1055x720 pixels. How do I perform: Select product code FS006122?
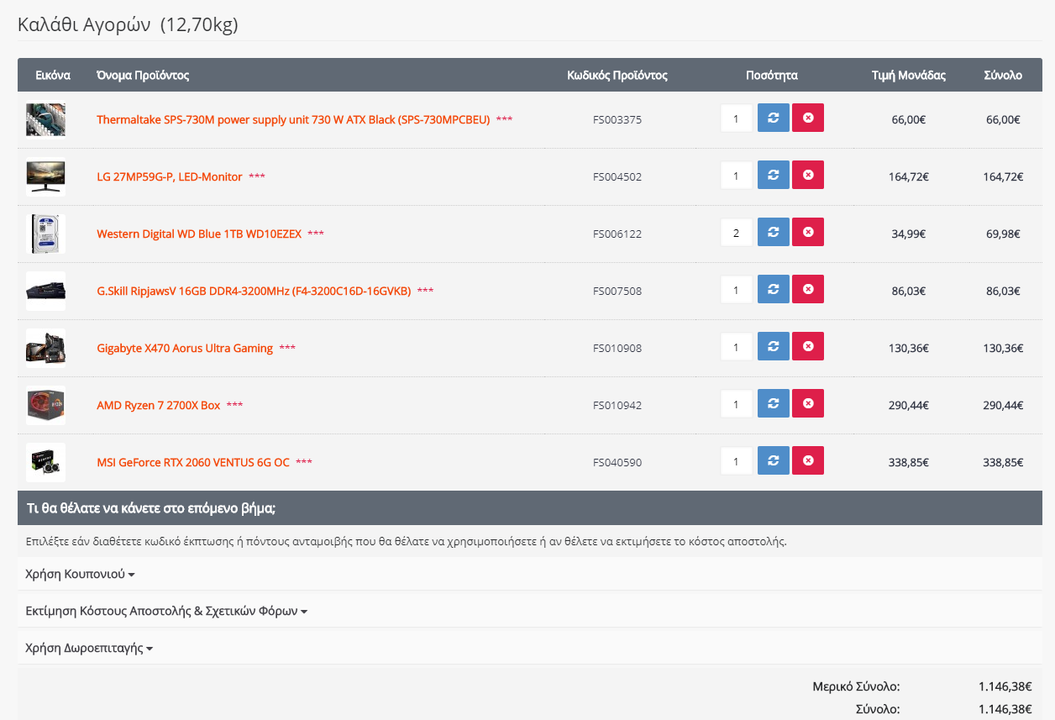(617, 234)
